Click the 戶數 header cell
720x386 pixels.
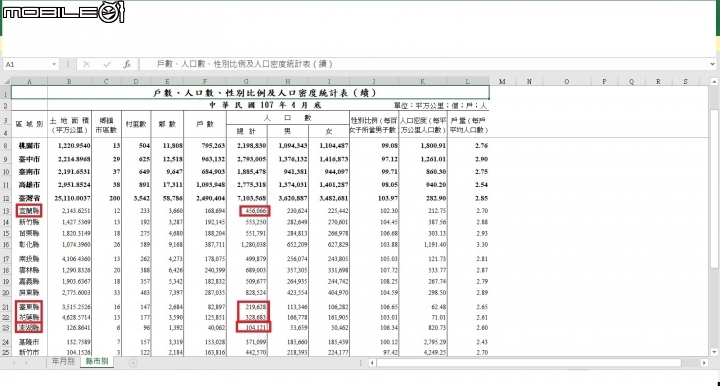click(205, 124)
